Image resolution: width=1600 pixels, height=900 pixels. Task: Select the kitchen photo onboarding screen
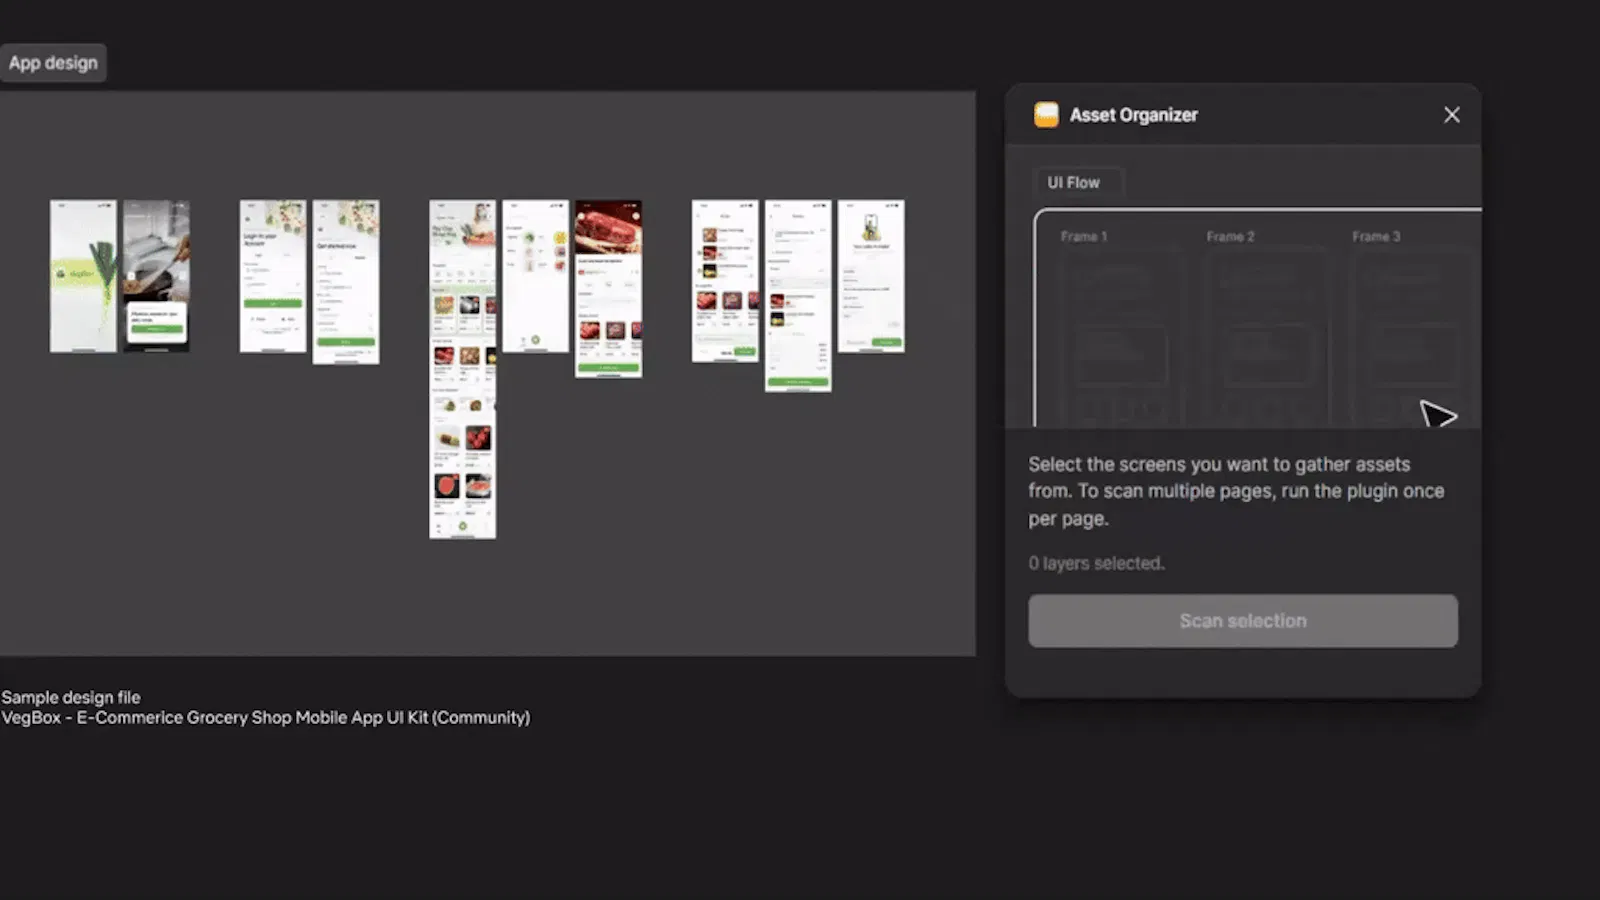pyautogui.click(x=156, y=276)
